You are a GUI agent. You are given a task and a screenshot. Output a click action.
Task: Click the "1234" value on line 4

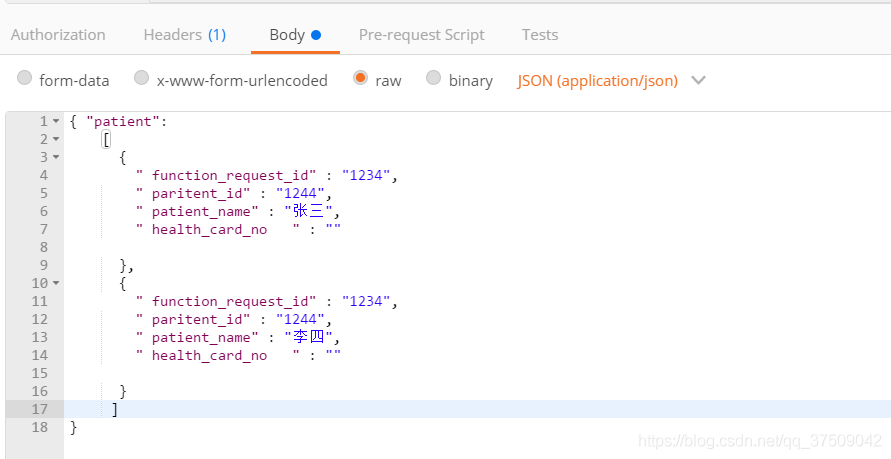coord(366,176)
